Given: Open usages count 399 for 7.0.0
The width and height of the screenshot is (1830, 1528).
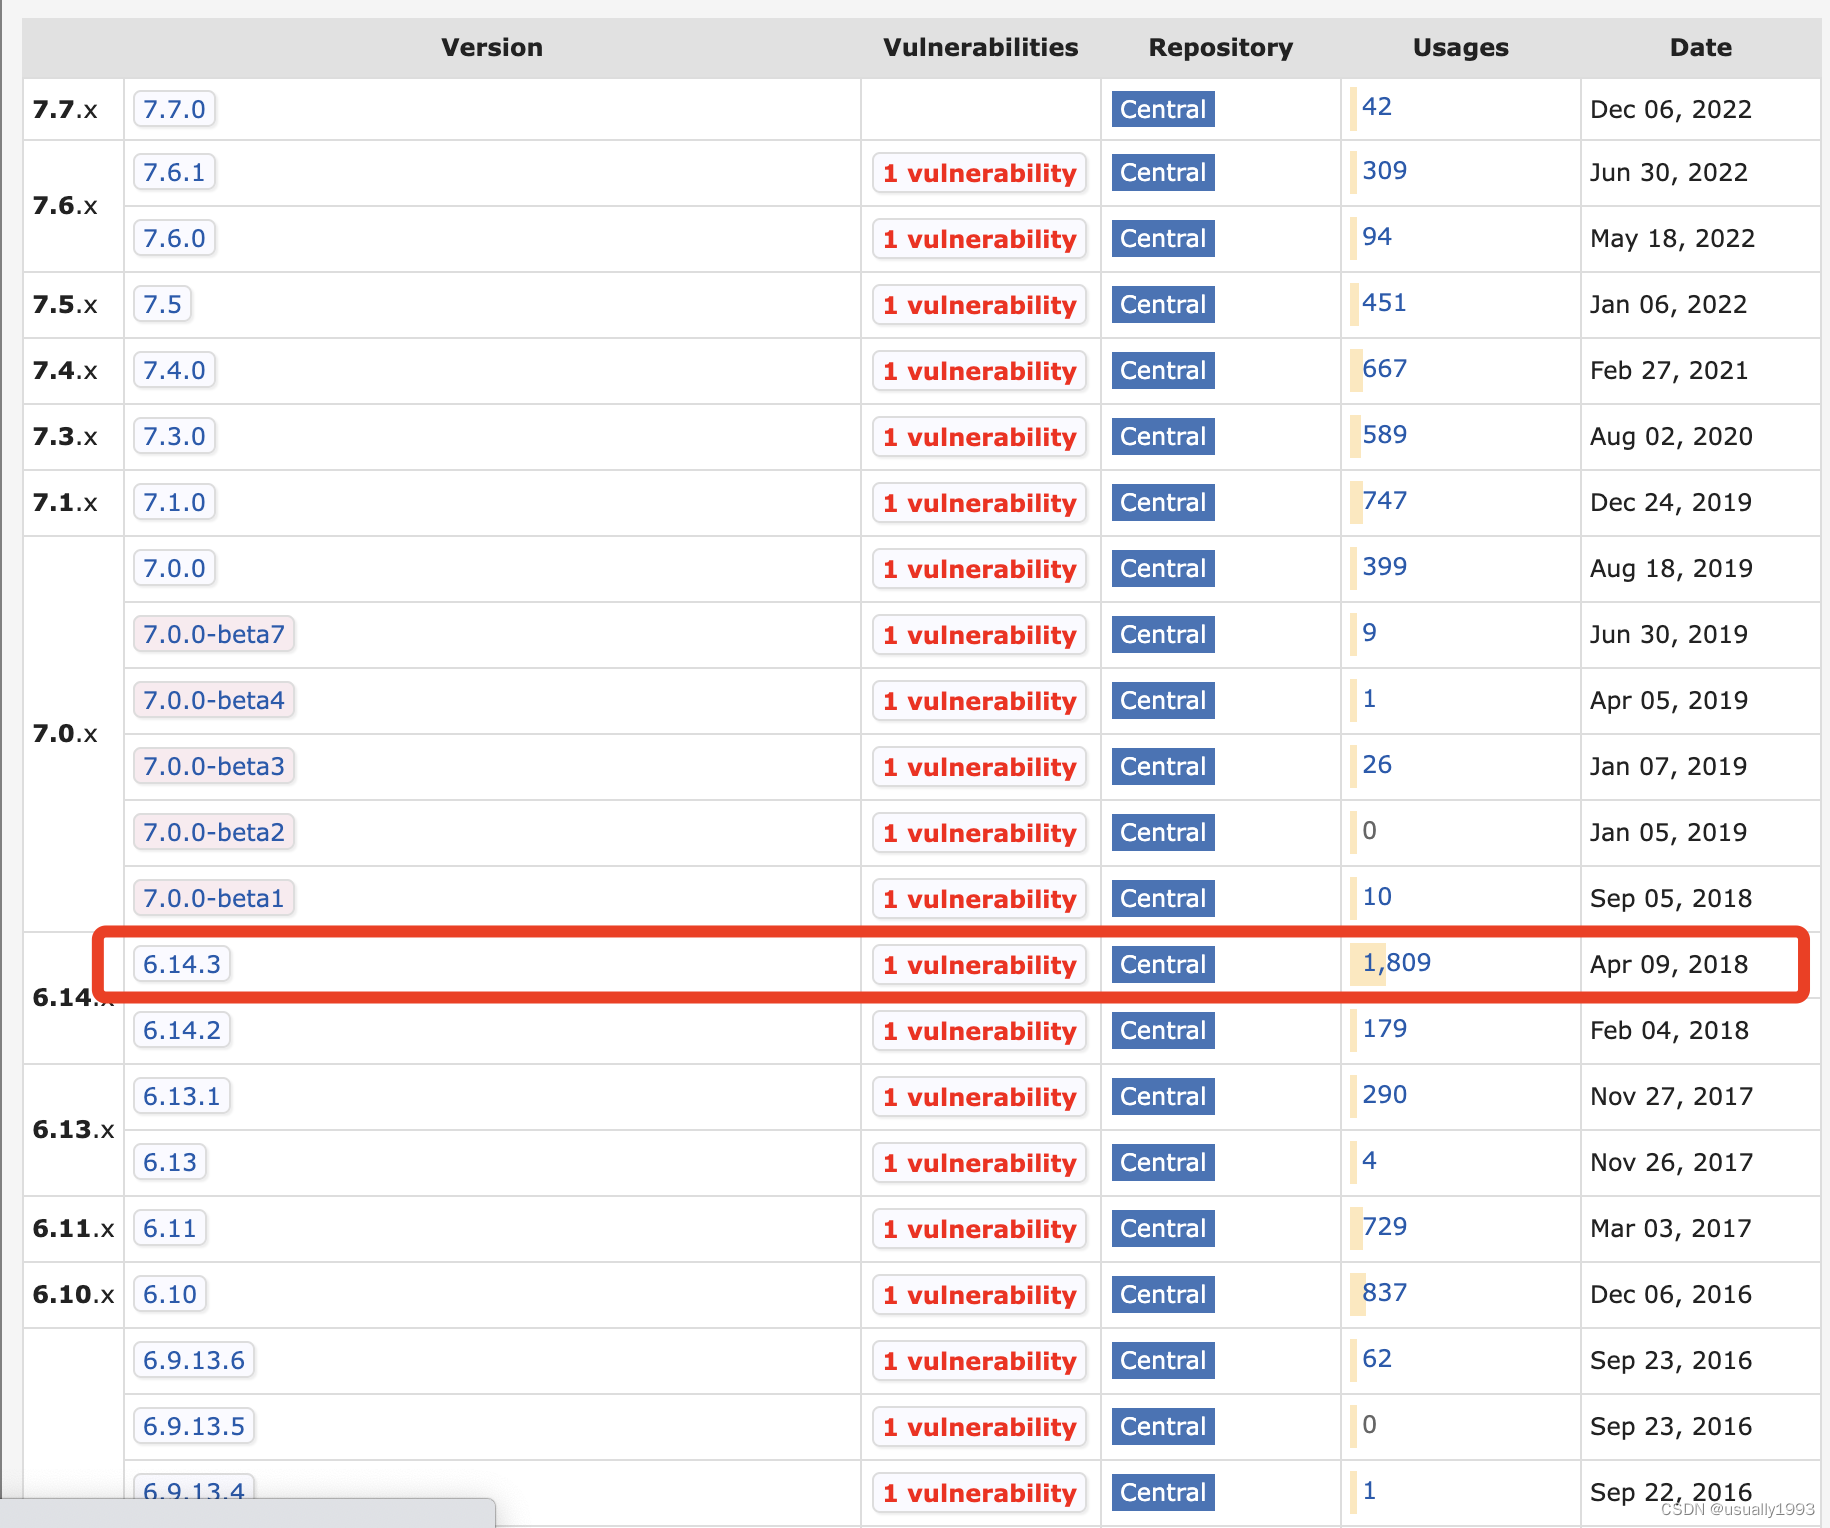Looking at the screenshot, I should [1385, 567].
